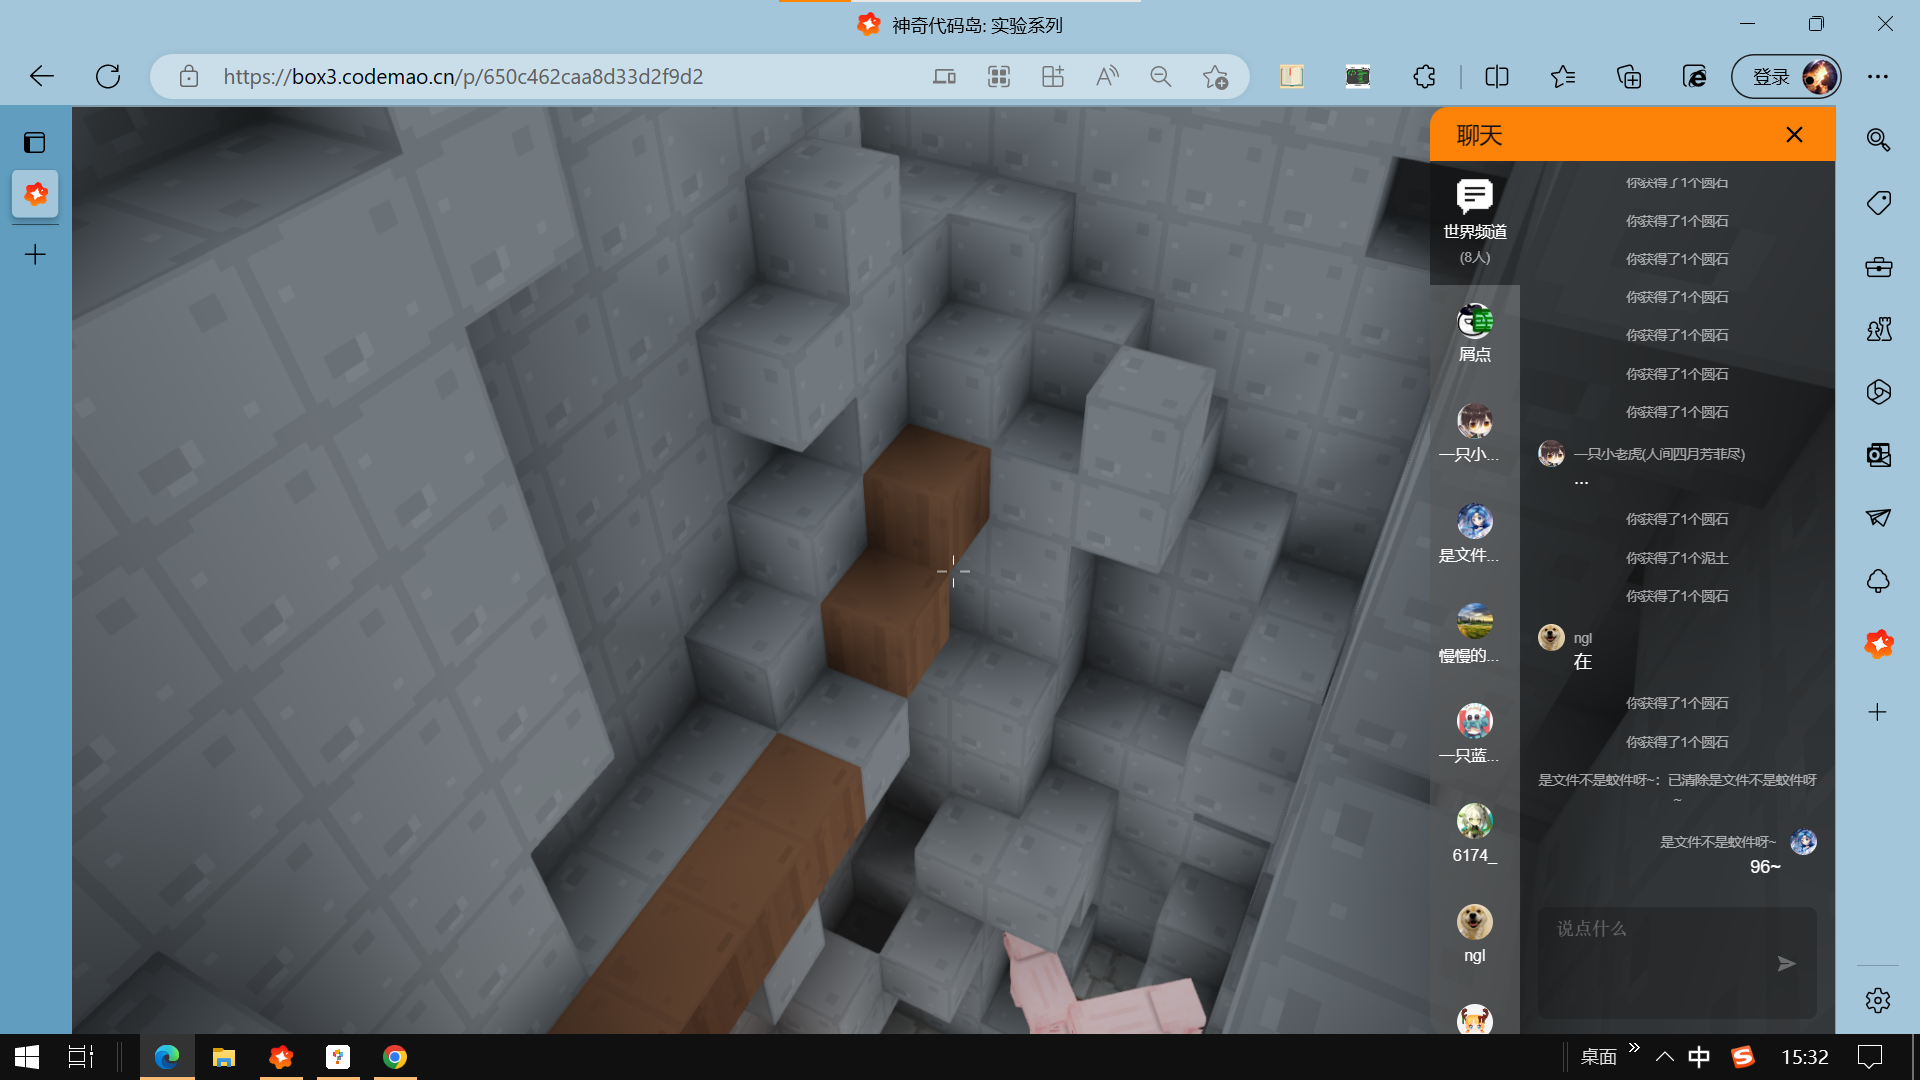Screen dimensions: 1920x1080
Task: Show hidden system tray icons
Action: point(1665,1057)
